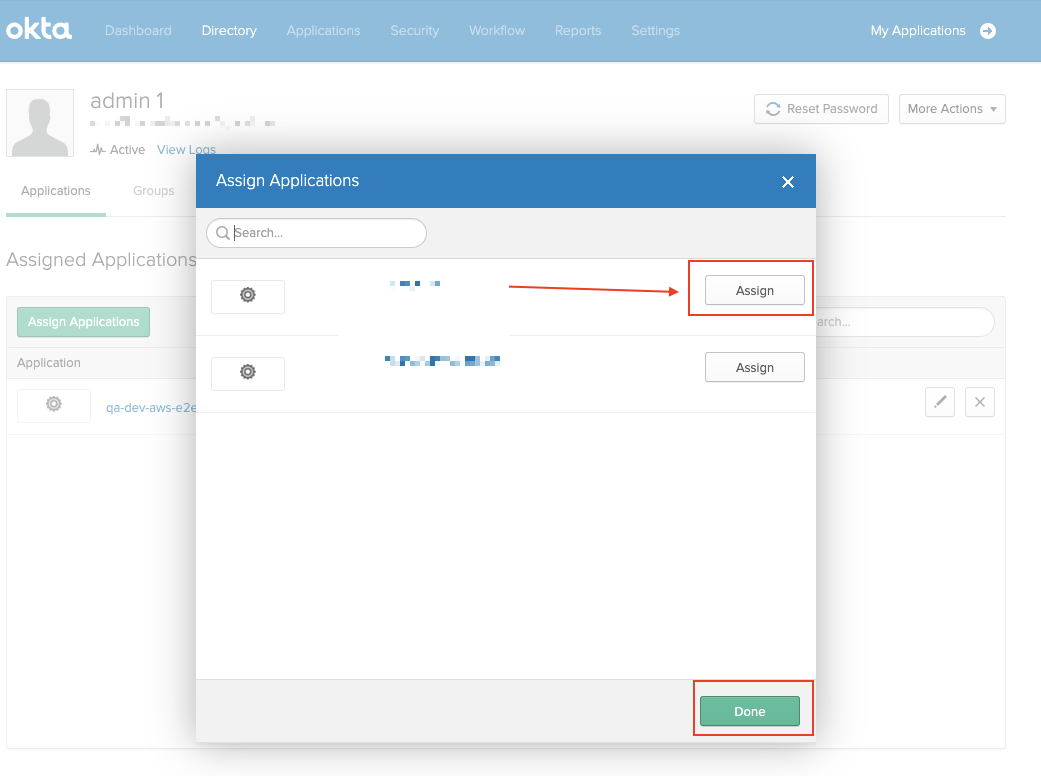Click the first app's gear icon

pyautogui.click(x=248, y=296)
